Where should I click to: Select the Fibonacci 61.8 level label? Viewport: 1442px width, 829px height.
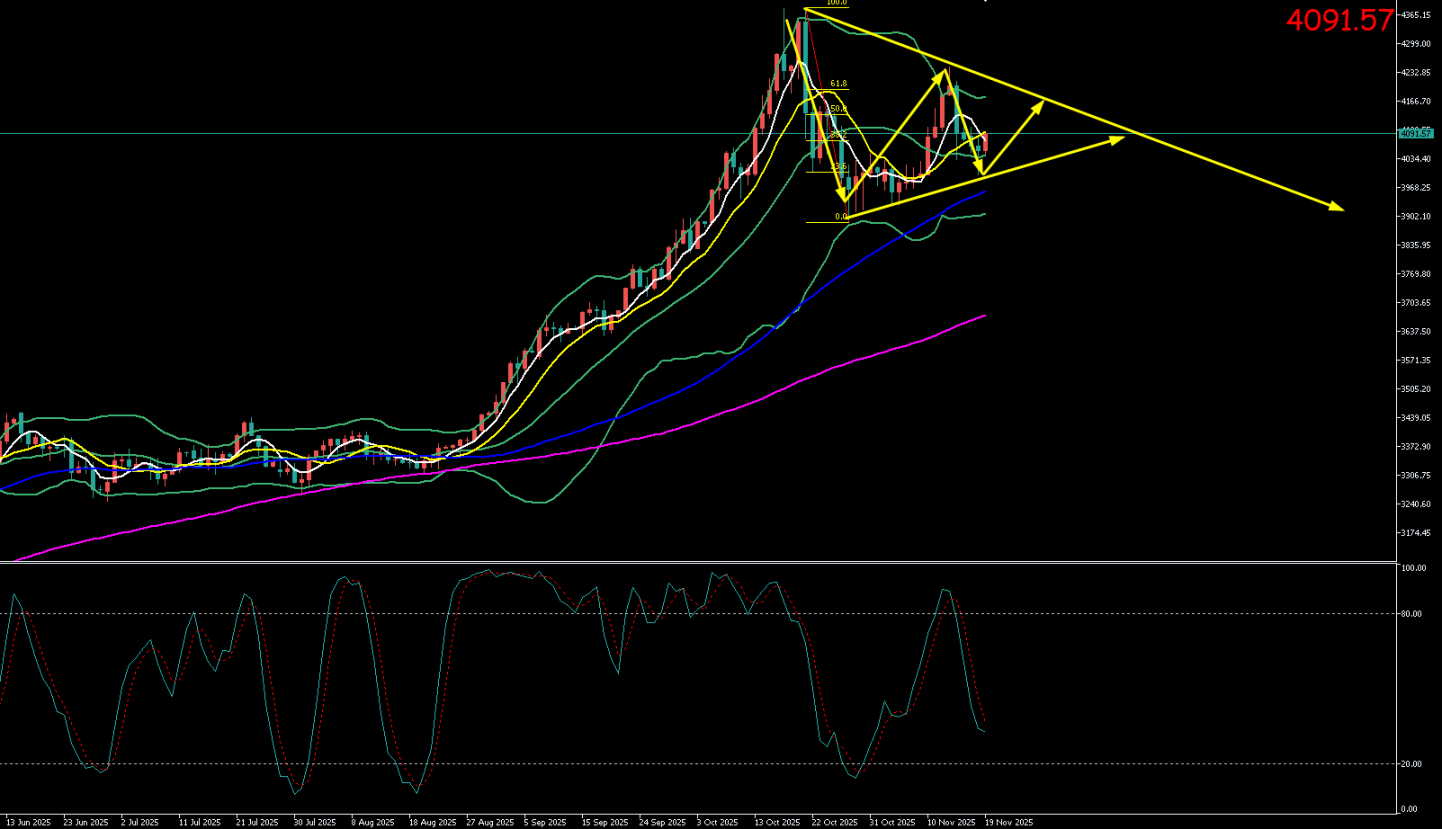(838, 83)
